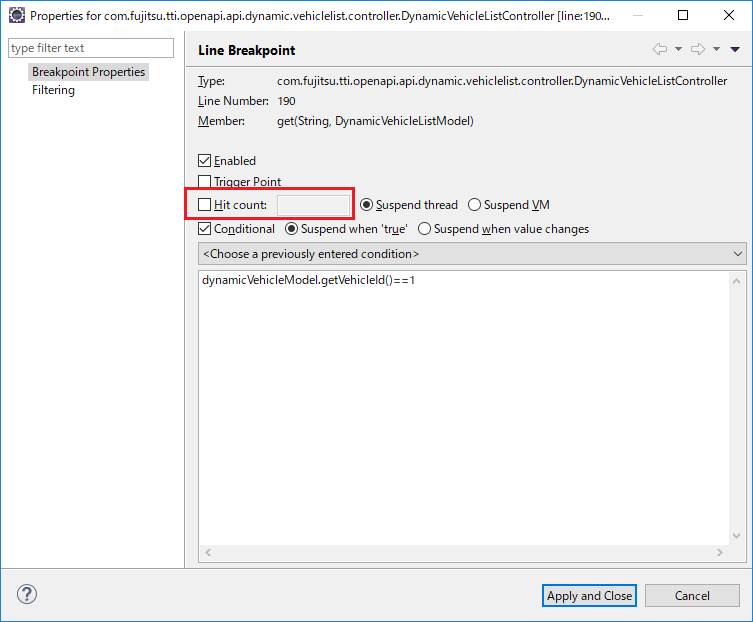753x622 pixels.
Task: Open the help question mark icon
Action: pos(27,594)
